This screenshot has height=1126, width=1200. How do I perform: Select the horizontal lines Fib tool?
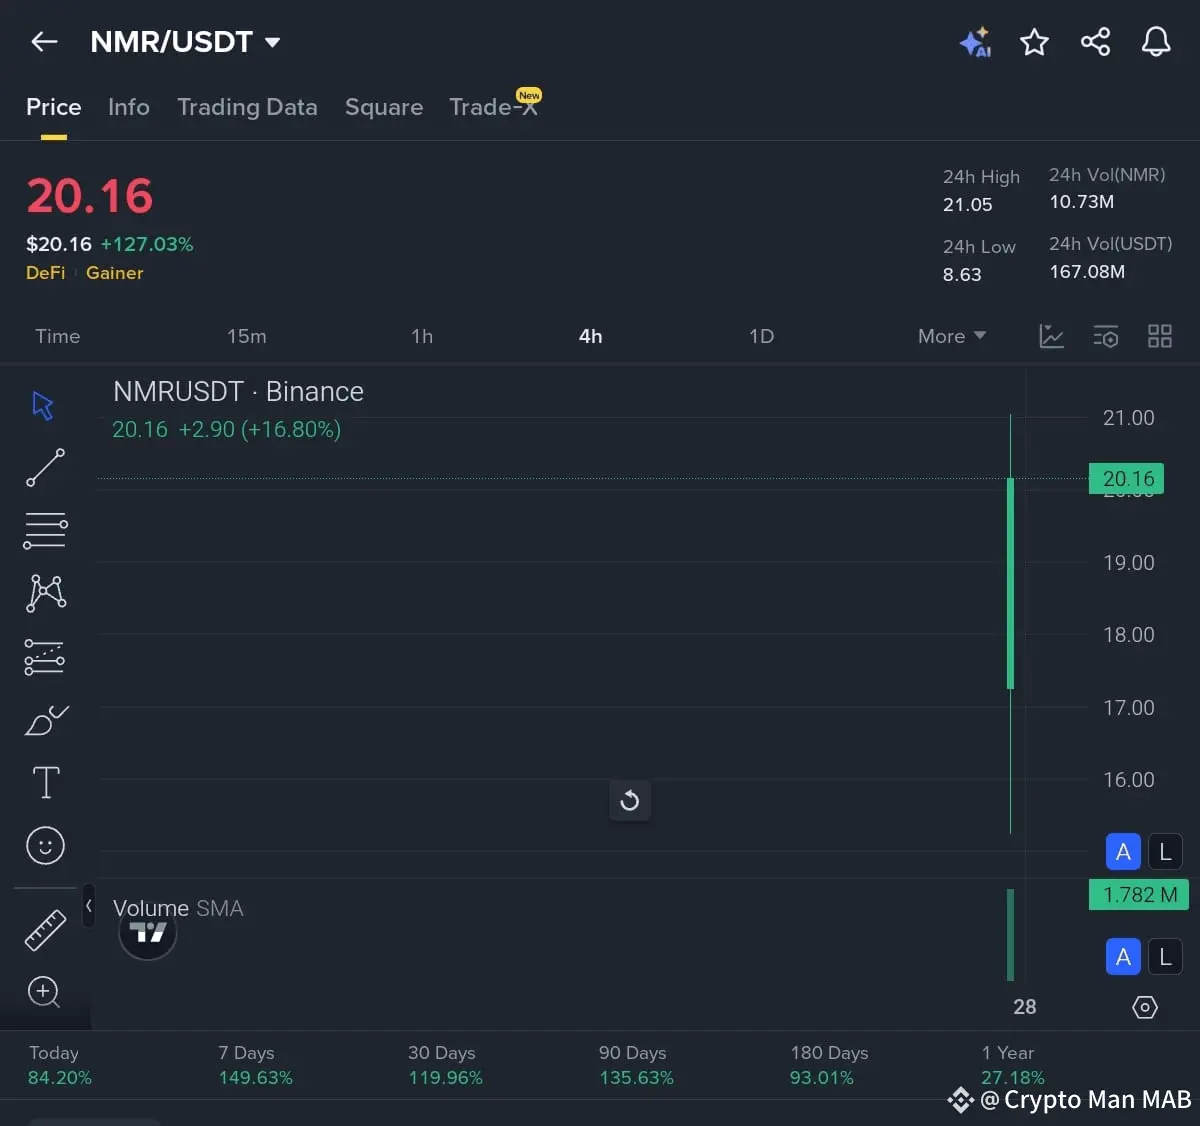click(x=45, y=531)
